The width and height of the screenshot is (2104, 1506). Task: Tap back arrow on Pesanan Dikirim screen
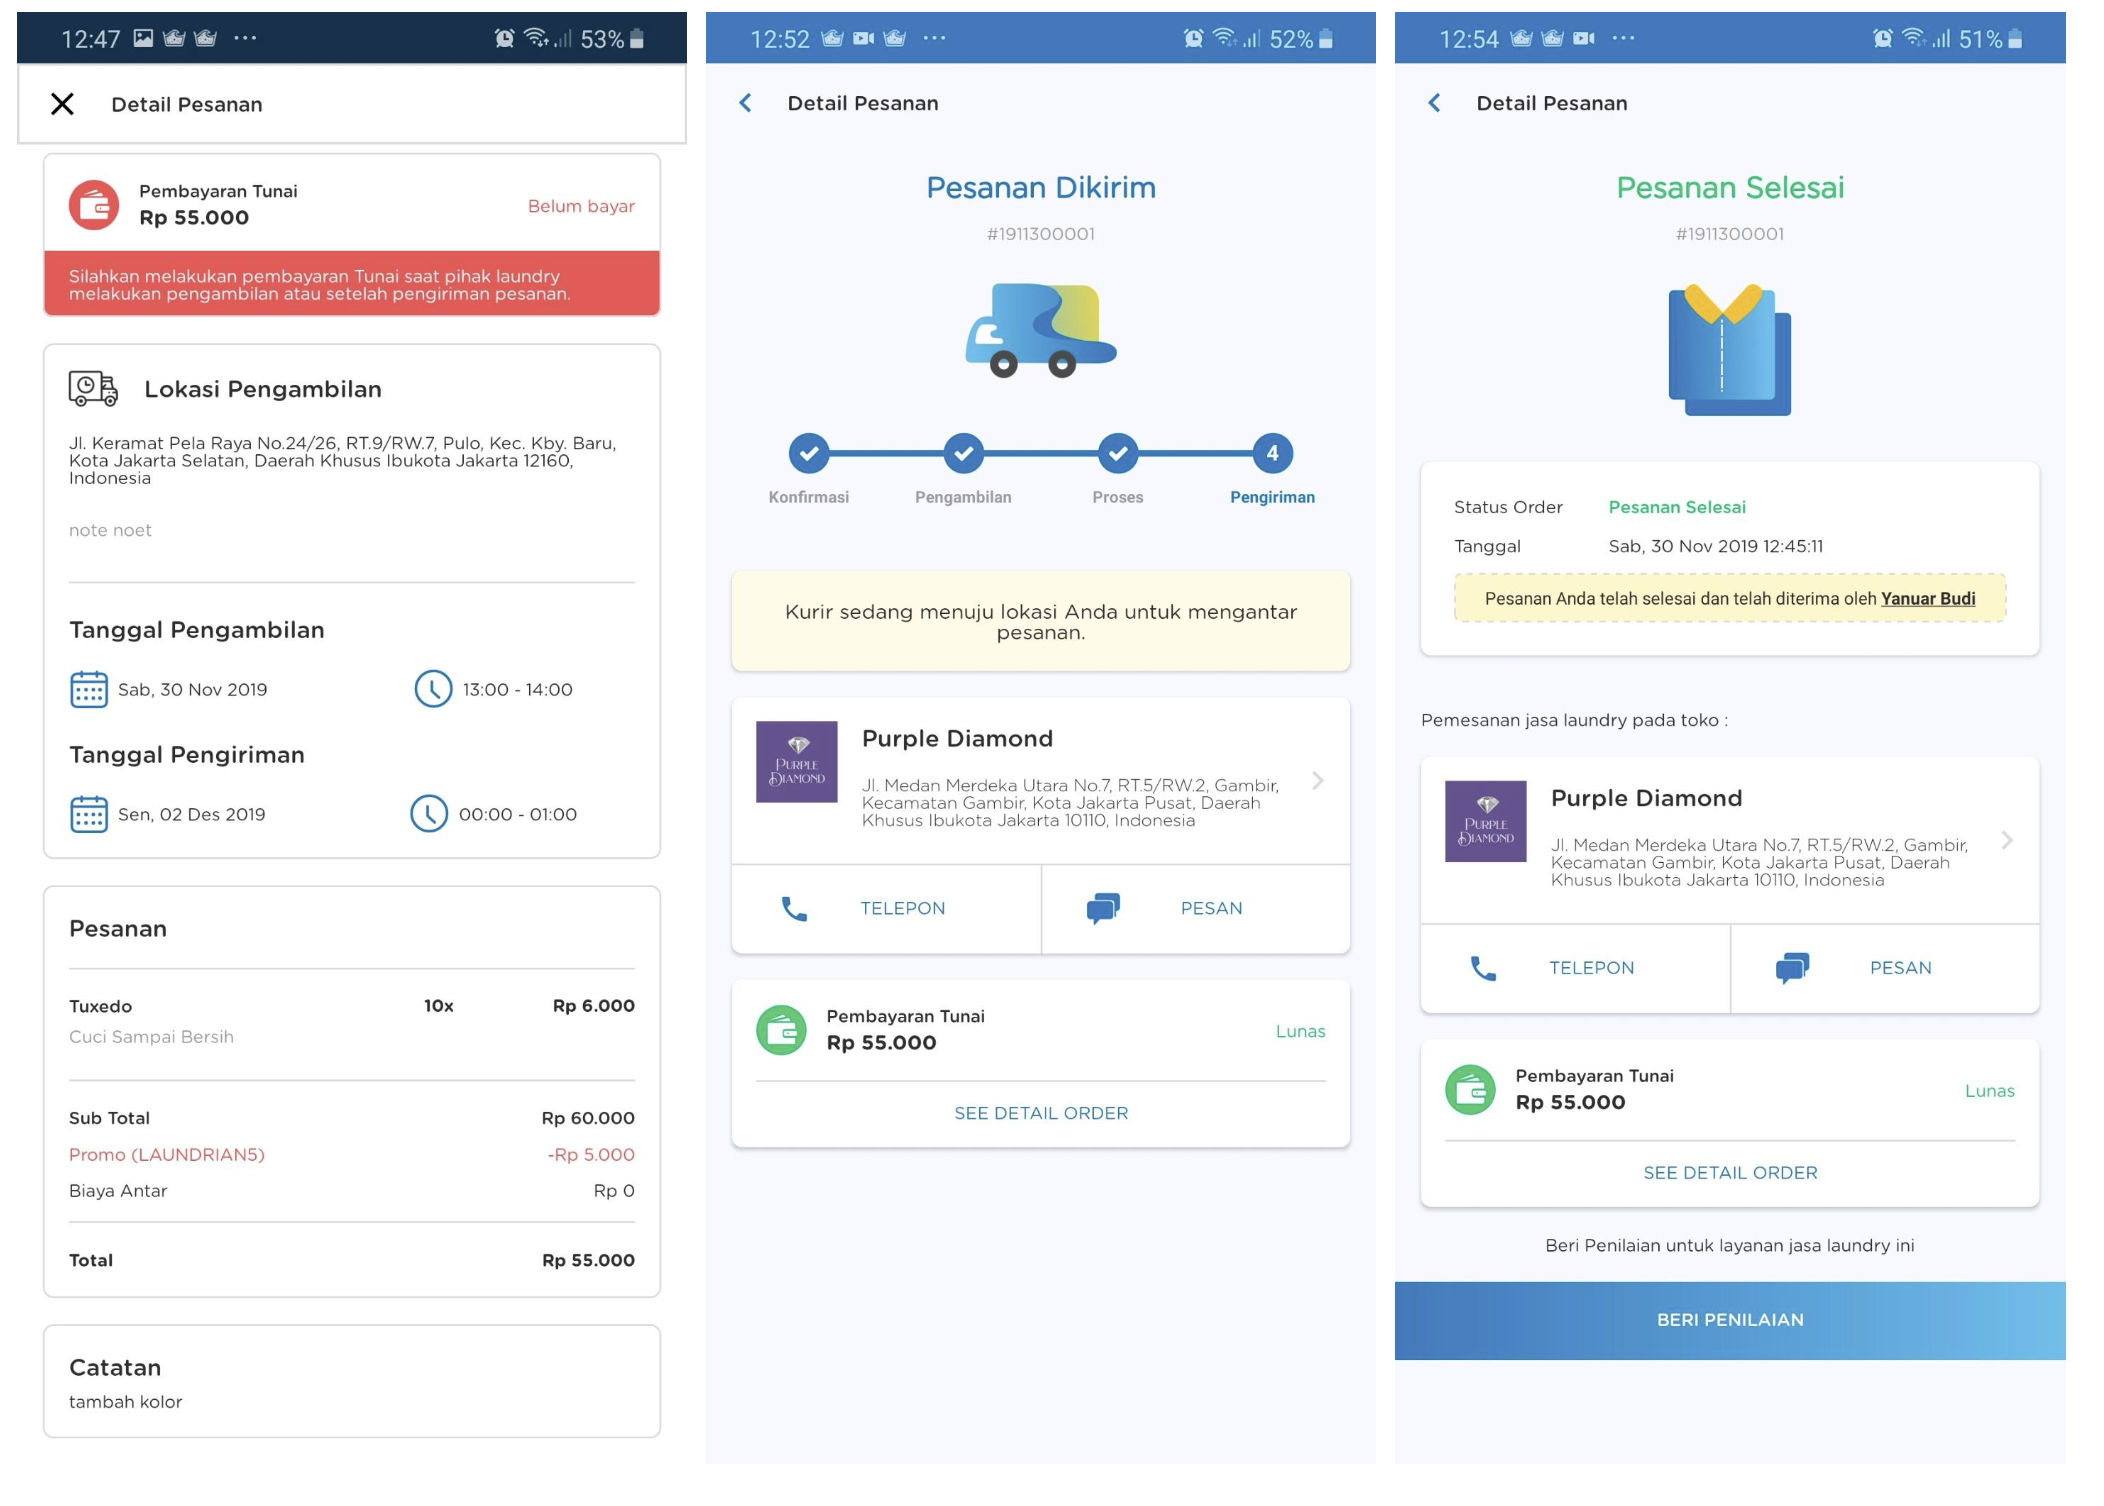(x=745, y=103)
